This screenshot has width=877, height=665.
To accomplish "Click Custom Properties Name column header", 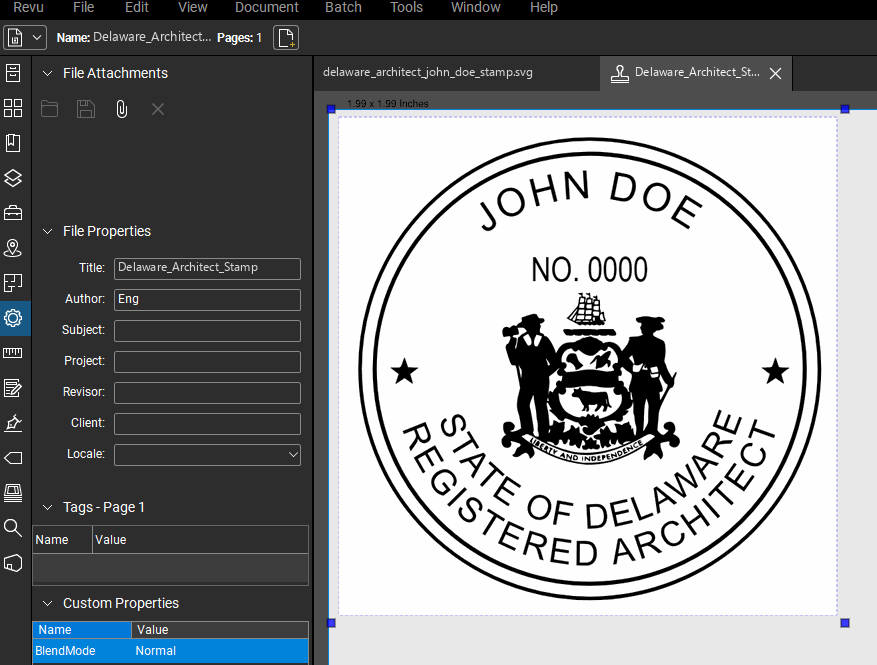I will [82, 630].
